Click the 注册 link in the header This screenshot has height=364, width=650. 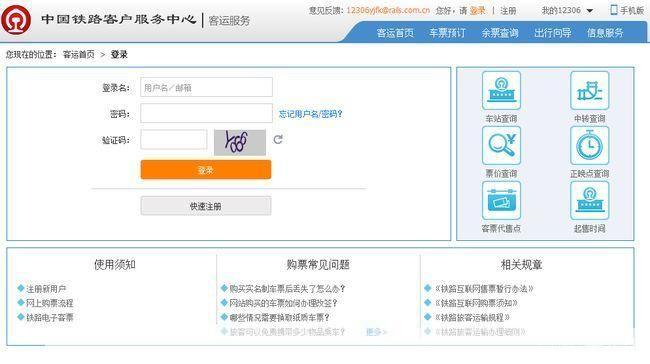(508, 11)
